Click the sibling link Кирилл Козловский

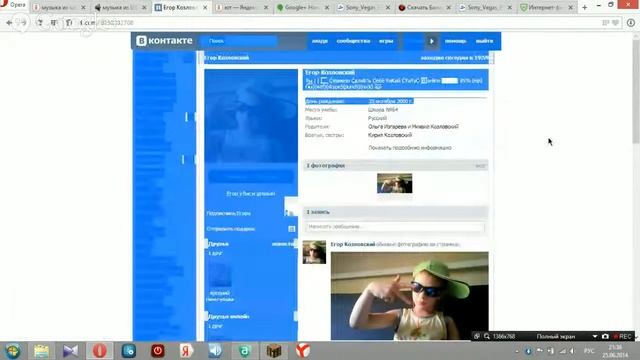tap(390, 135)
